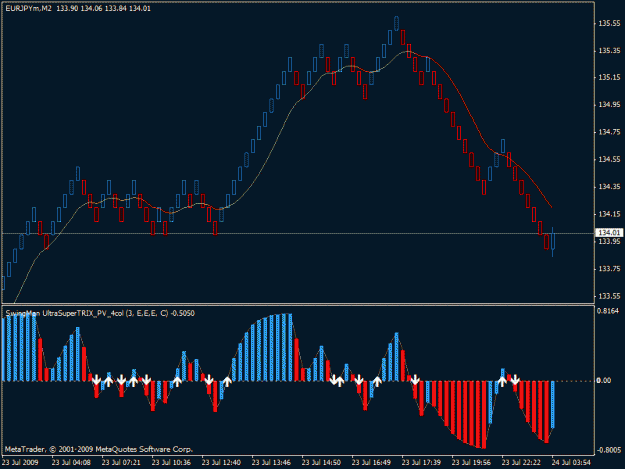The image size is (625, 469).
Task: Select the SwingMan UltraSuperTRIX indicator label
Action: click(100, 314)
